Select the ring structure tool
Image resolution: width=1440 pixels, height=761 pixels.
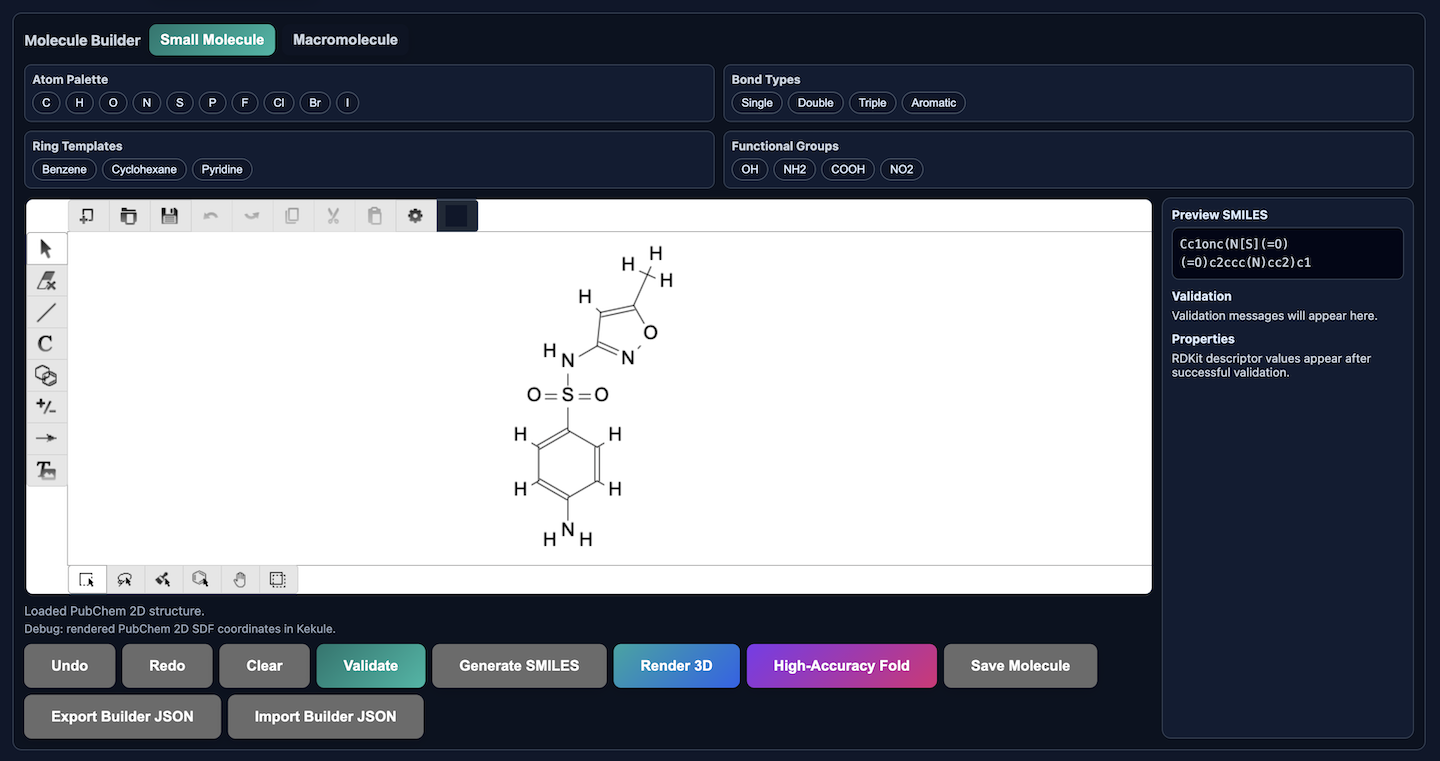point(46,376)
